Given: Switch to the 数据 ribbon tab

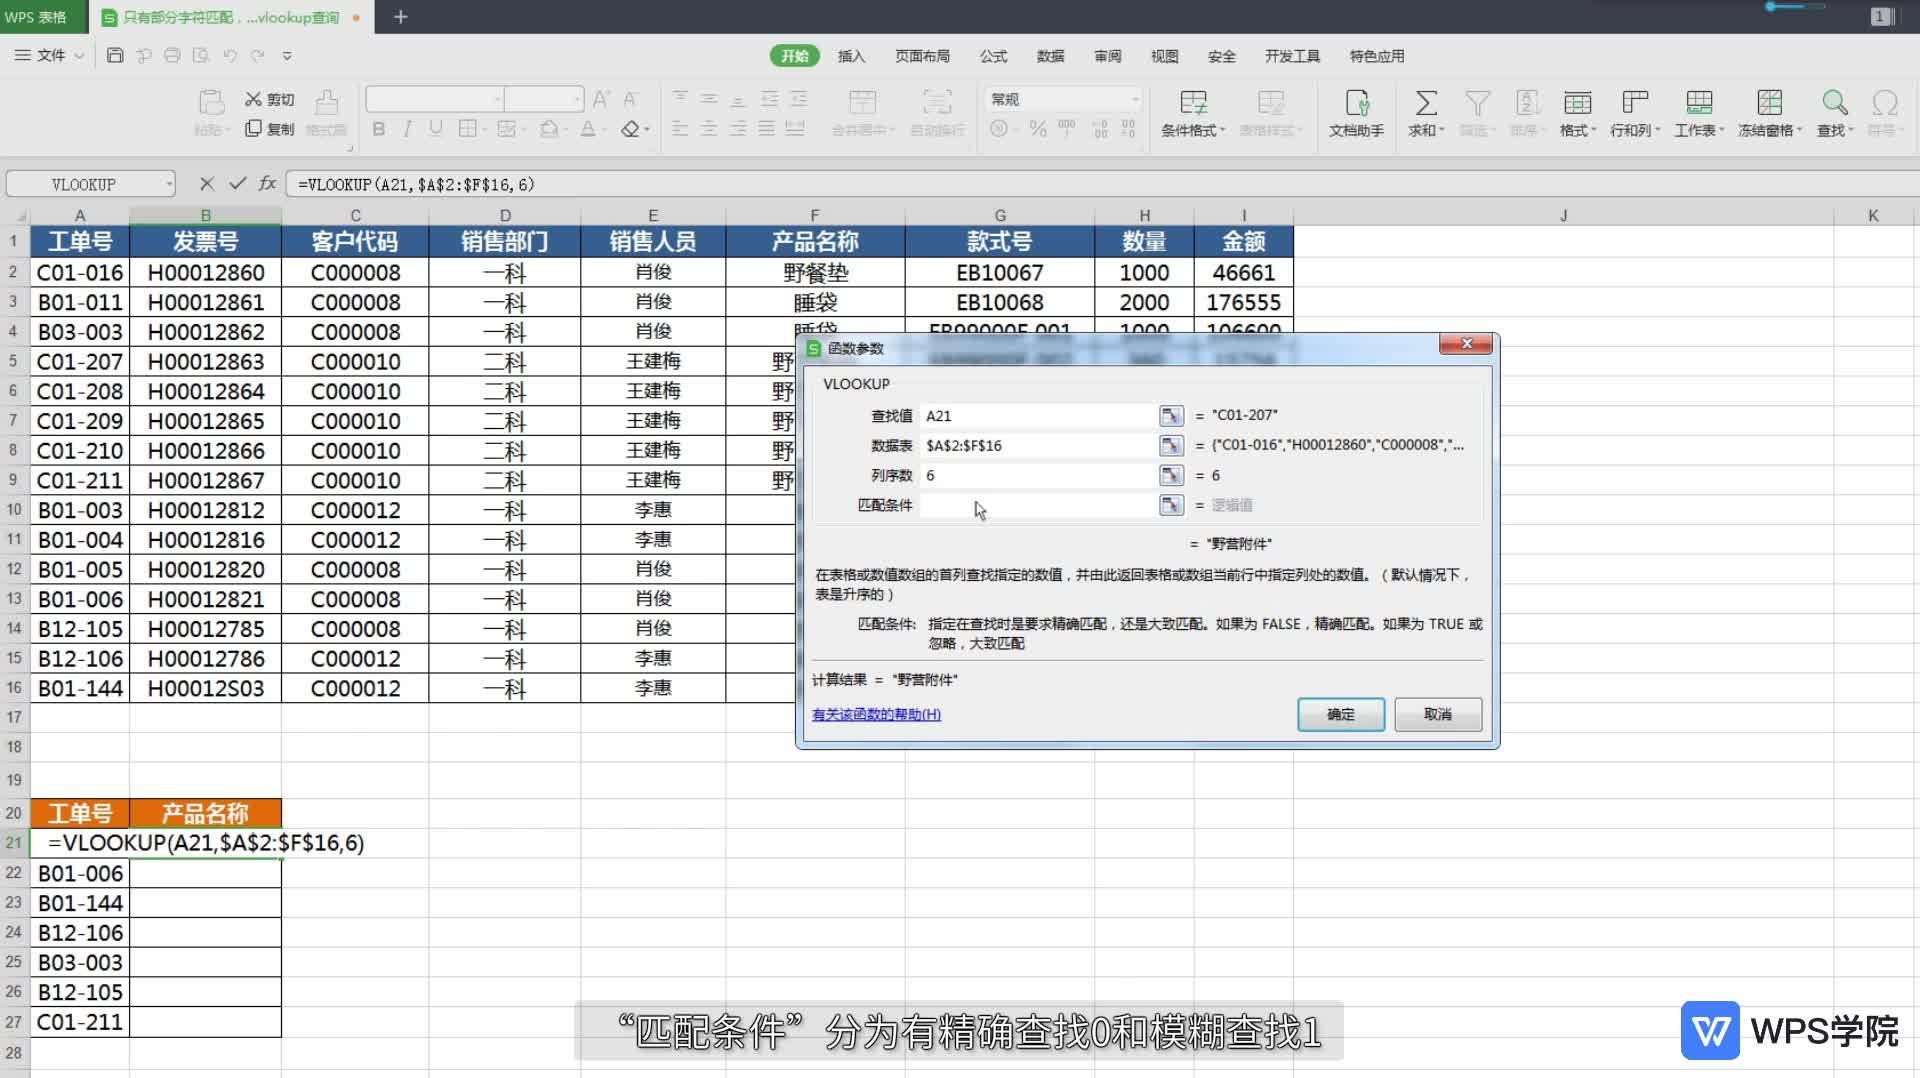Looking at the screenshot, I should point(1050,56).
